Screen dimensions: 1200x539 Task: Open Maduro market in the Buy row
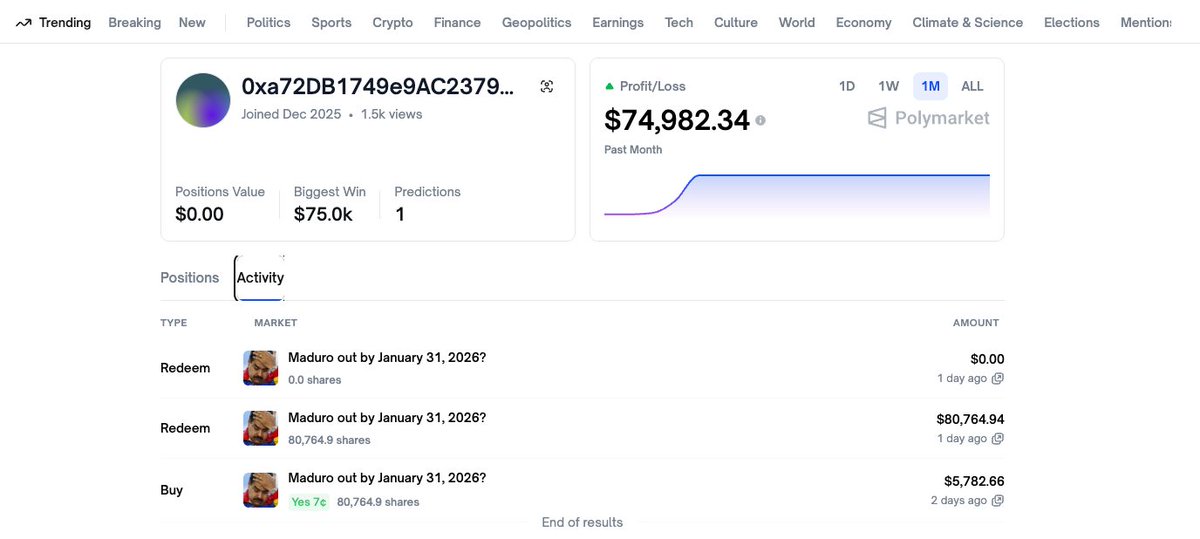[x=387, y=477]
